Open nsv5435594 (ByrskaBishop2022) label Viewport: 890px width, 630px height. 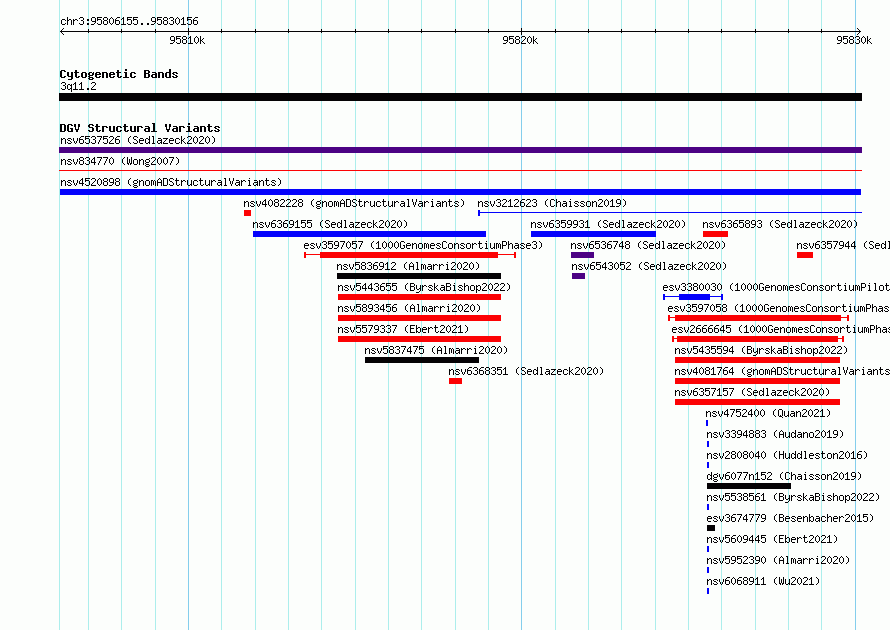761,350
